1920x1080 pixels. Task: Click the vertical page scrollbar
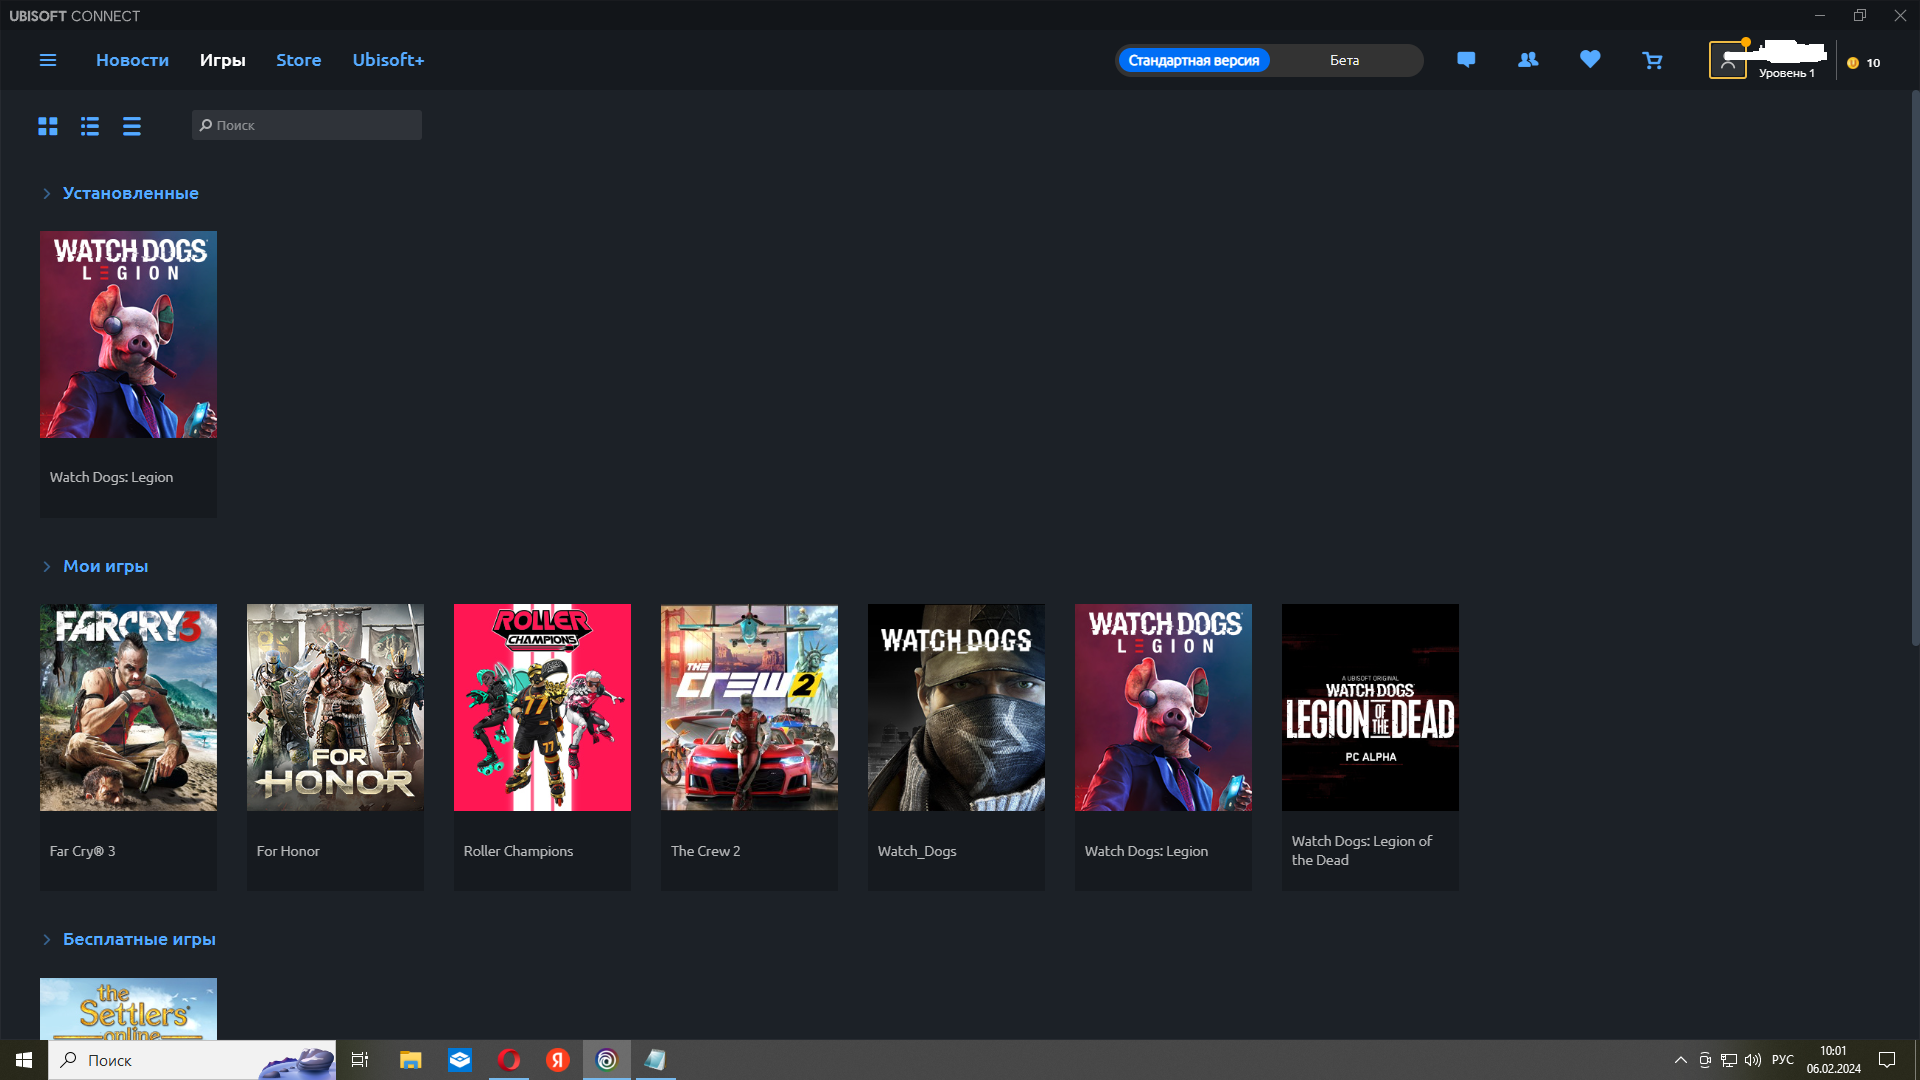click(1915, 368)
